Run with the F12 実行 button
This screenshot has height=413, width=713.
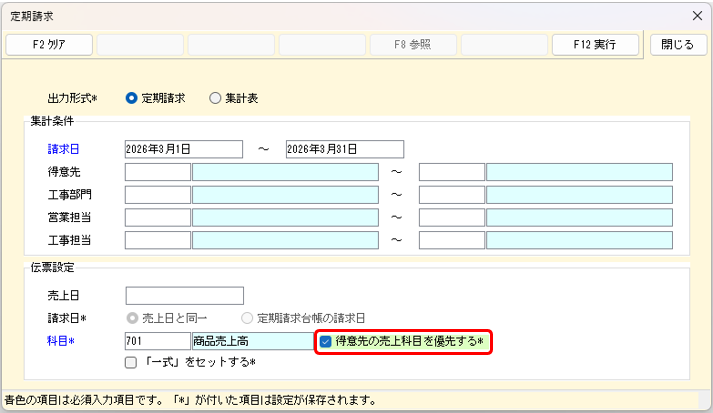(595, 45)
